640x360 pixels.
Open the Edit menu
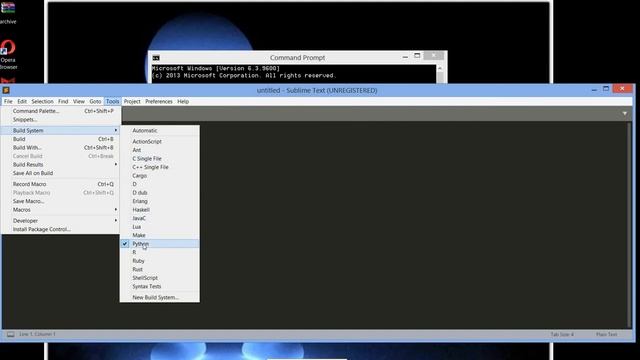[22, 101]
